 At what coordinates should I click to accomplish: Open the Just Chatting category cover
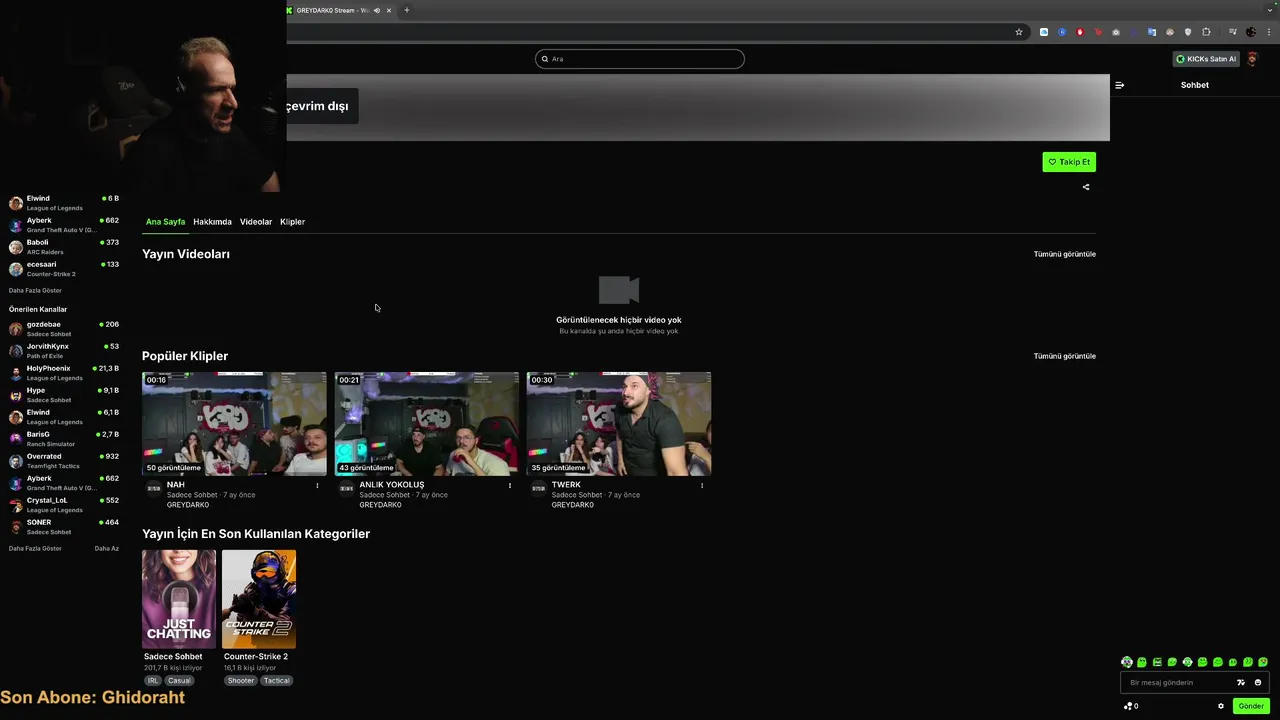coord(179,599)
